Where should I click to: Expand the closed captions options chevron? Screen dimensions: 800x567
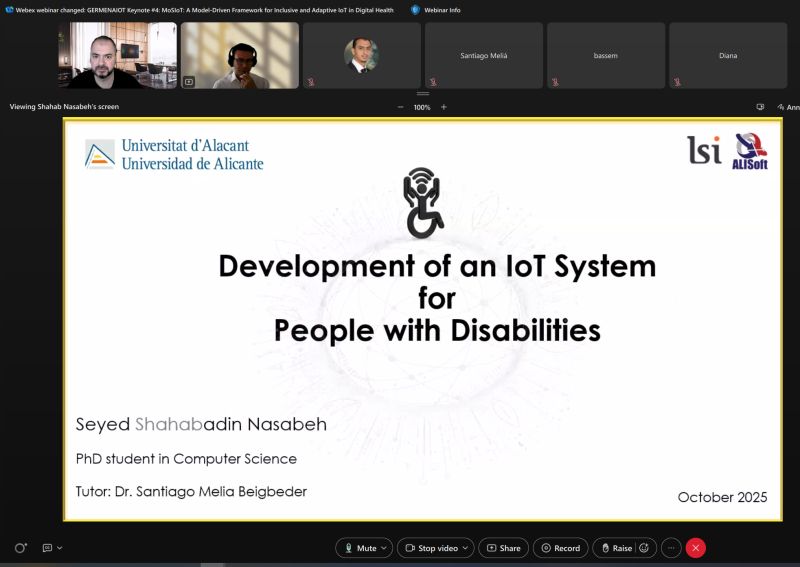point(60,548)
